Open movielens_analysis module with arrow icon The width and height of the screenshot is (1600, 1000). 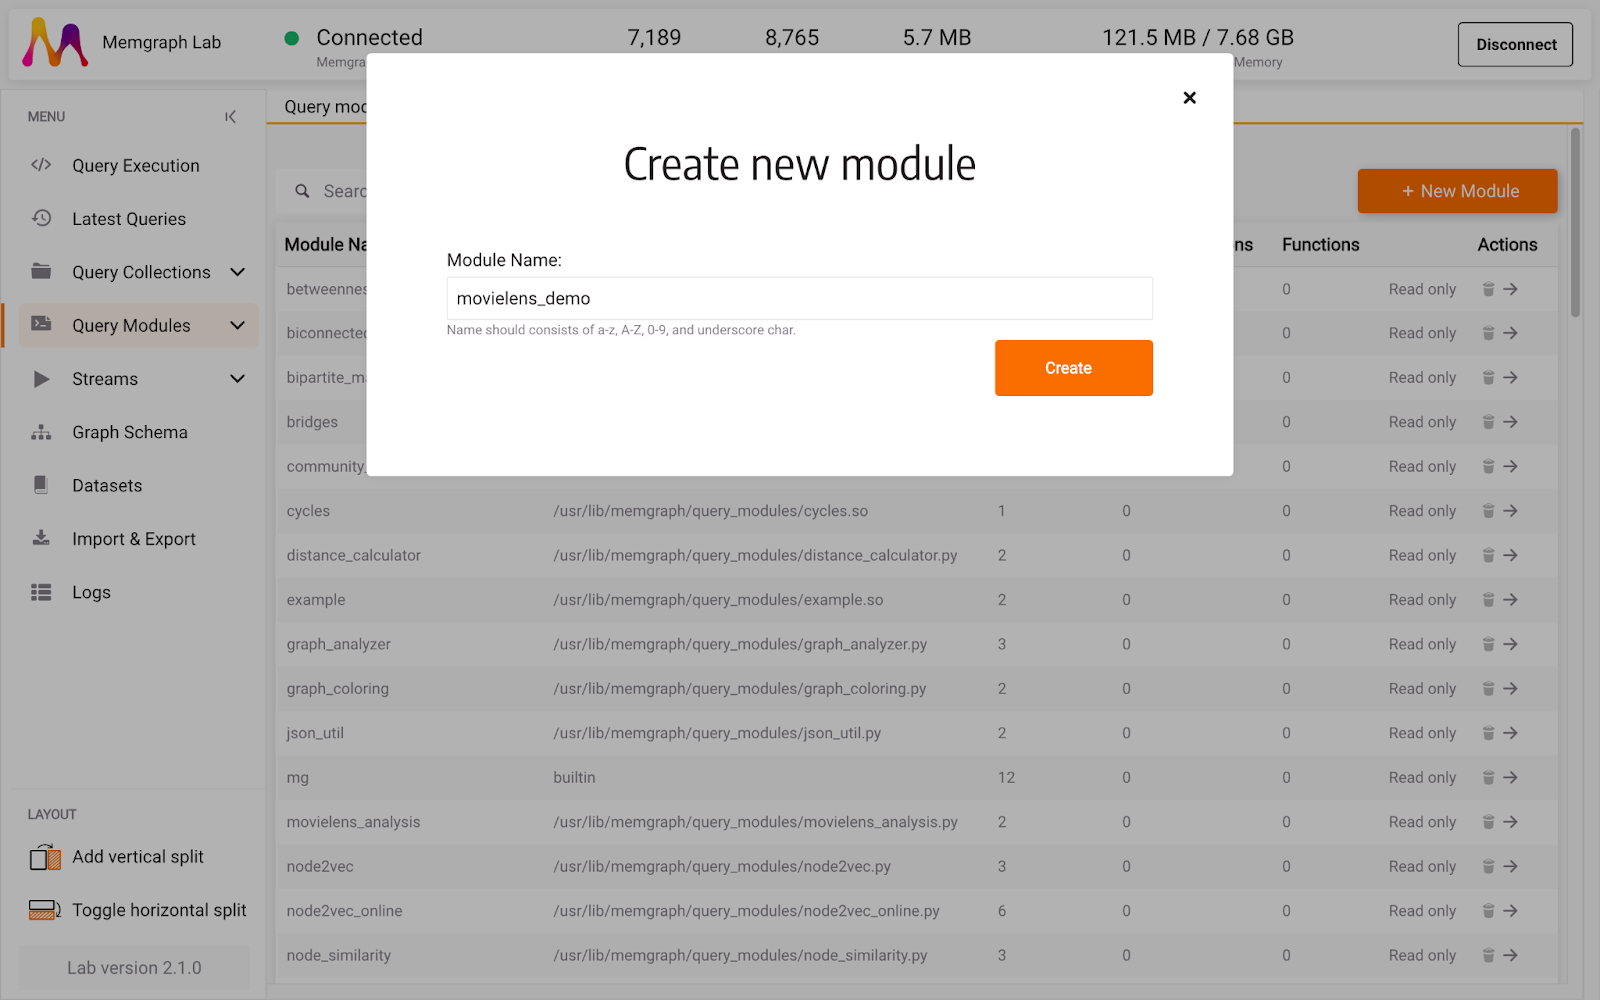pyautogui.click(x=1511, y=822)
